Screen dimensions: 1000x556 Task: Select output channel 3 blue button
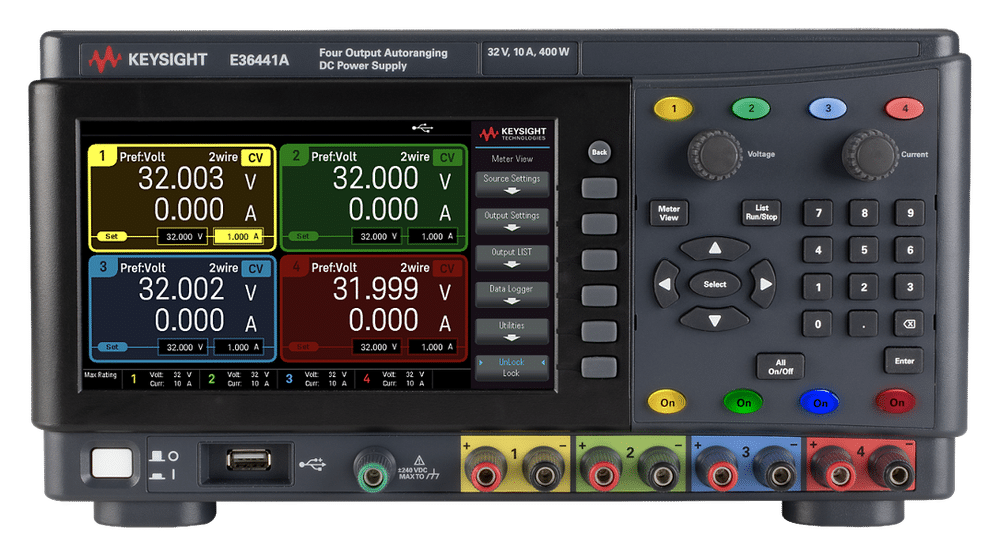pos(827,108)
